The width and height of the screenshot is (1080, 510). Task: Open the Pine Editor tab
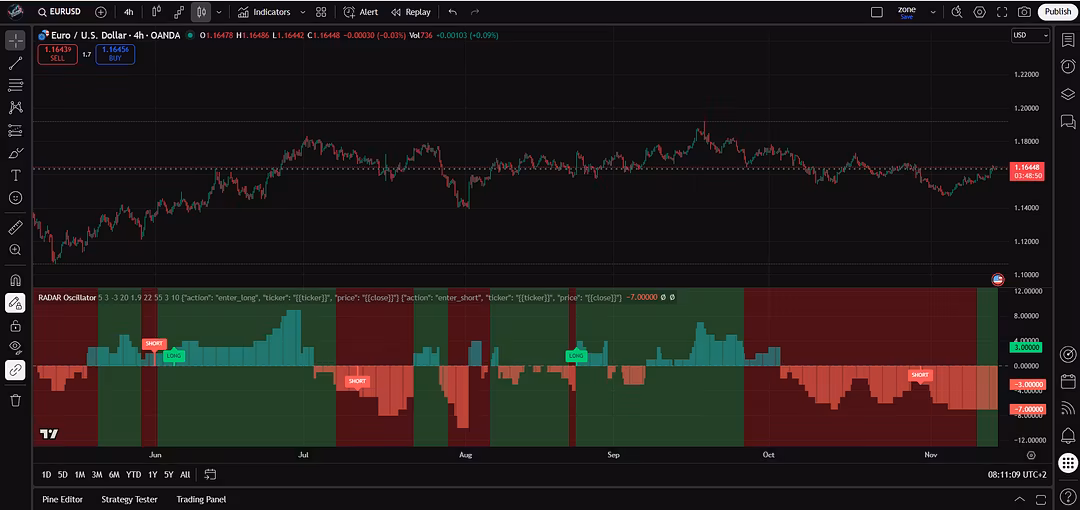[x=62, y=499]
